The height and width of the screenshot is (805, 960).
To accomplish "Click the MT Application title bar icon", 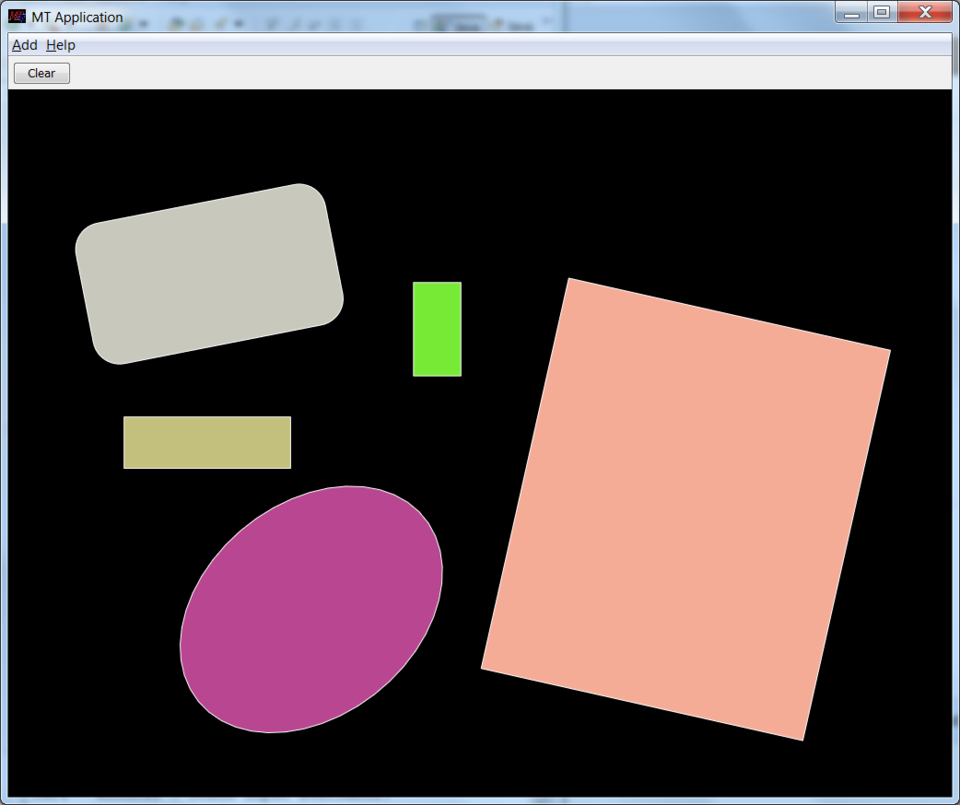I will pos(17,17).
